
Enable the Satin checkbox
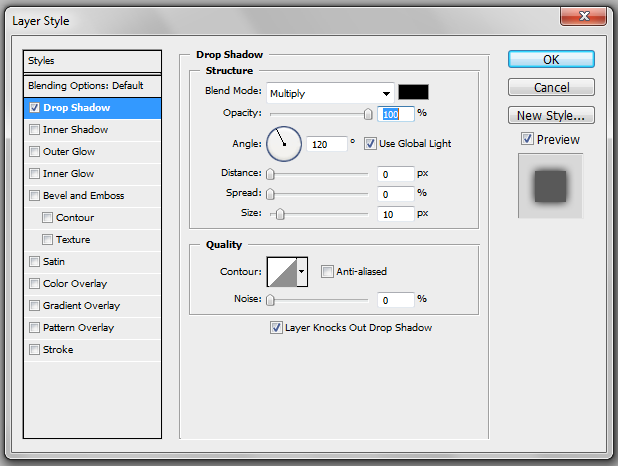click(x=34, y=261)
